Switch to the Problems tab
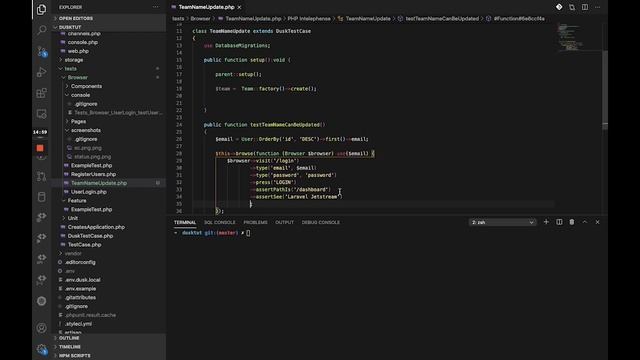This screenshot has width=640, height=360. coord(256,222)
